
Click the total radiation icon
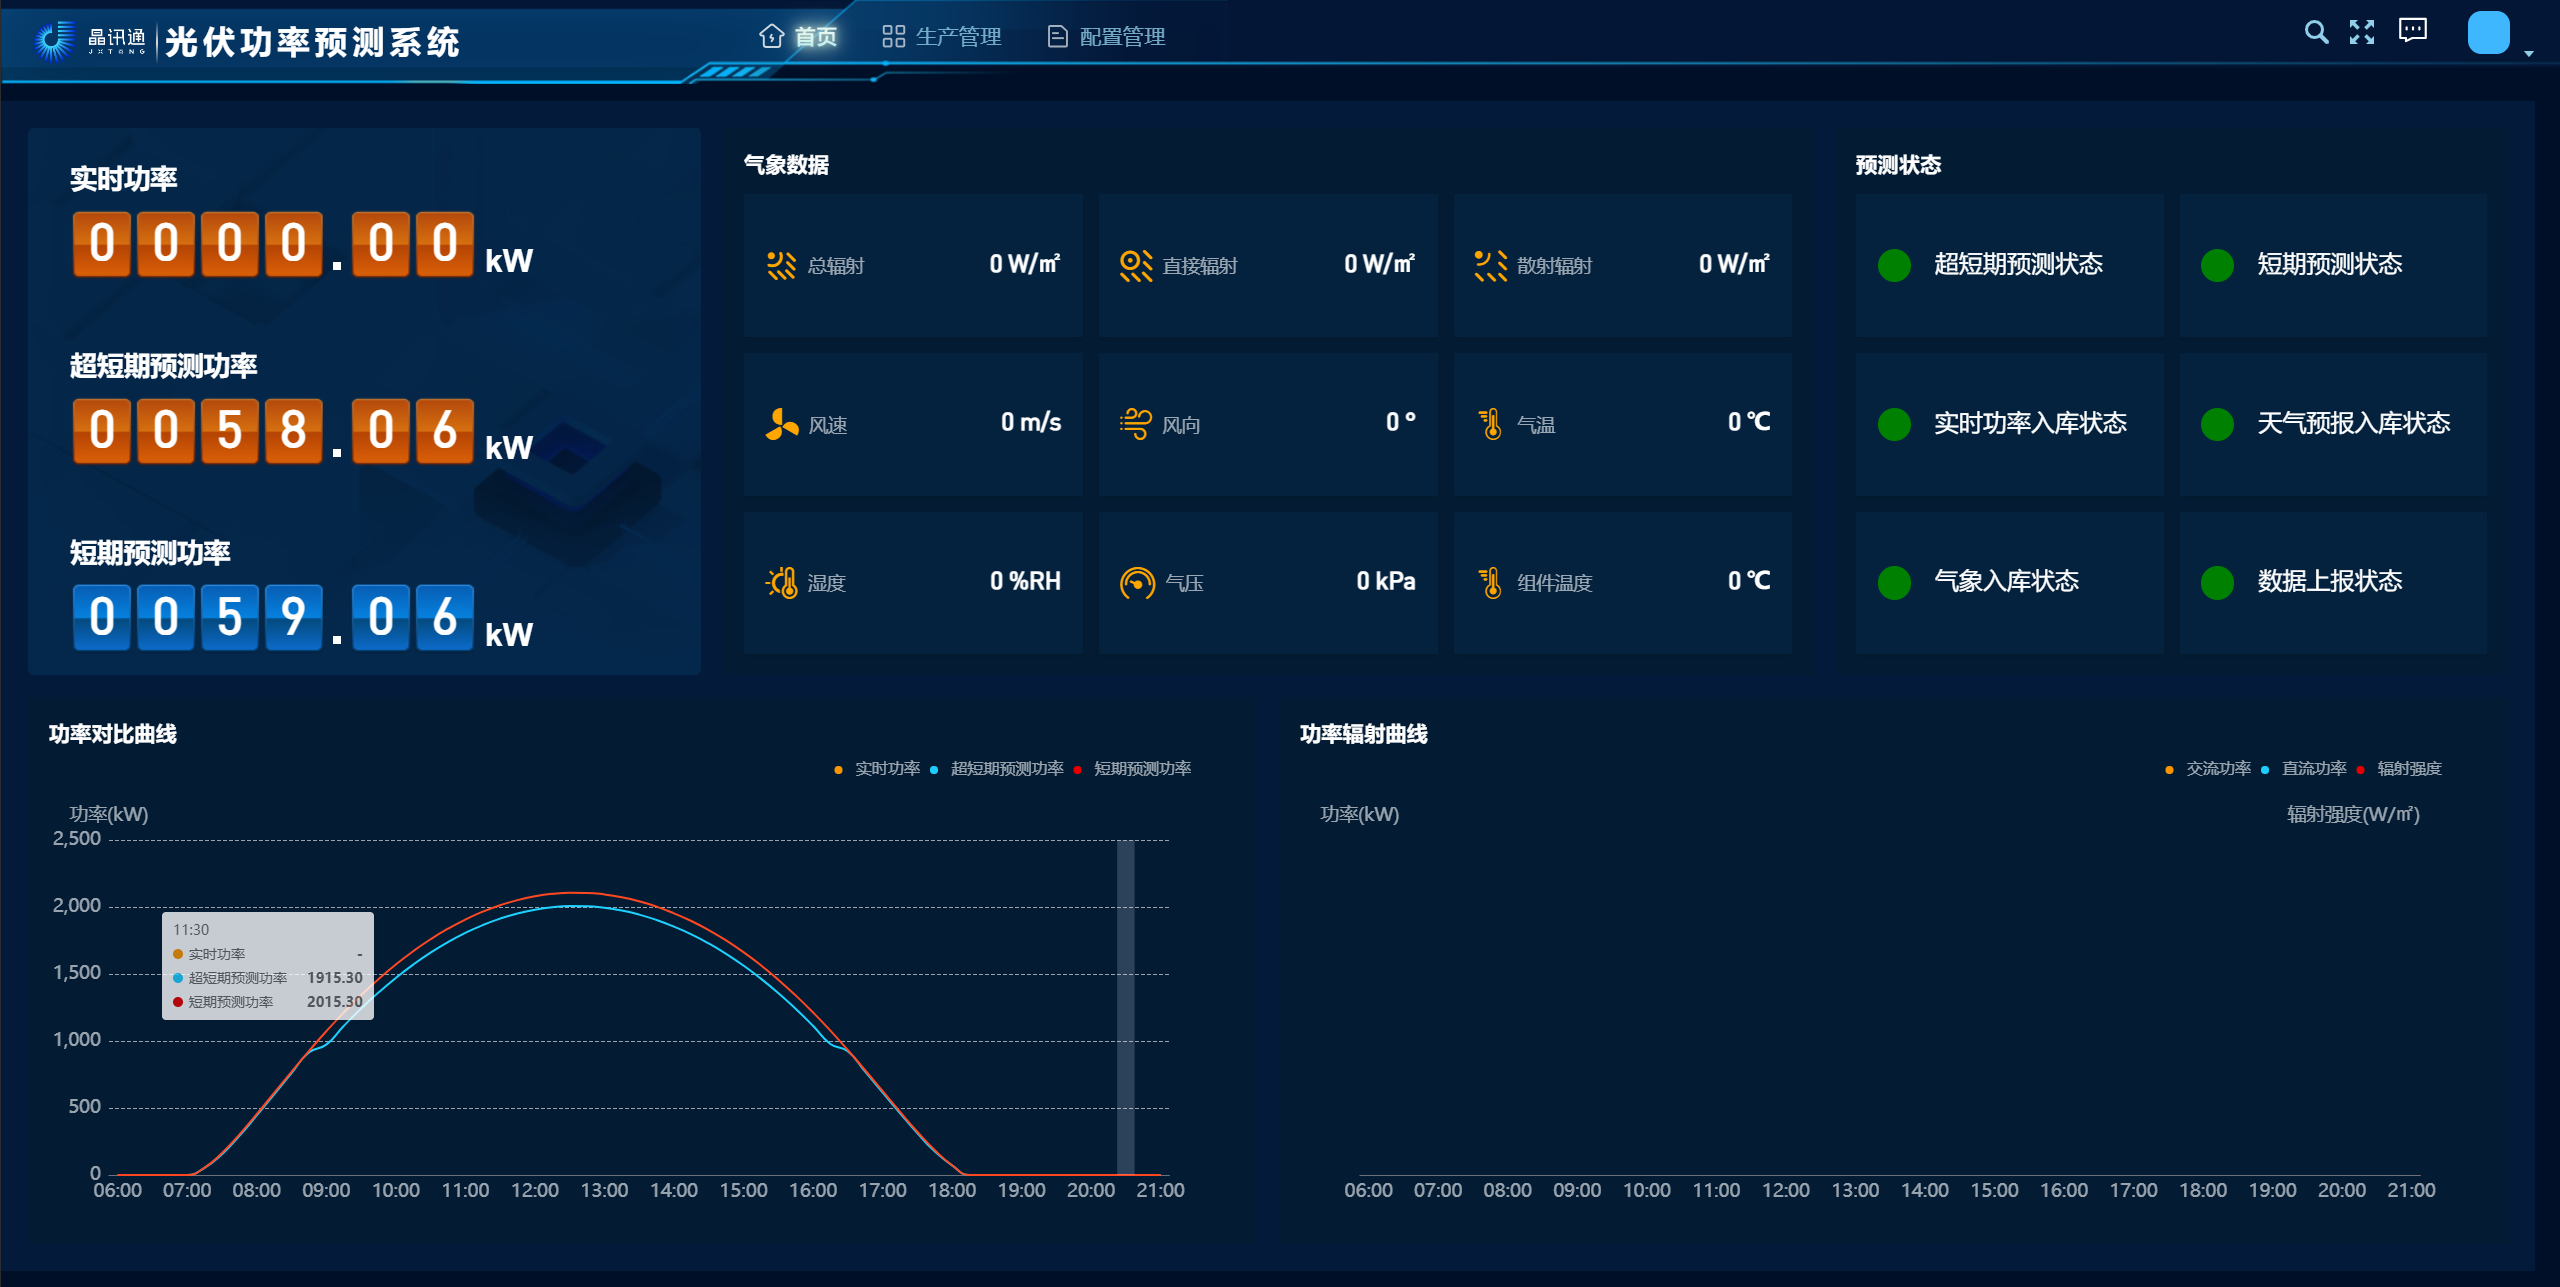click(781, 265)
